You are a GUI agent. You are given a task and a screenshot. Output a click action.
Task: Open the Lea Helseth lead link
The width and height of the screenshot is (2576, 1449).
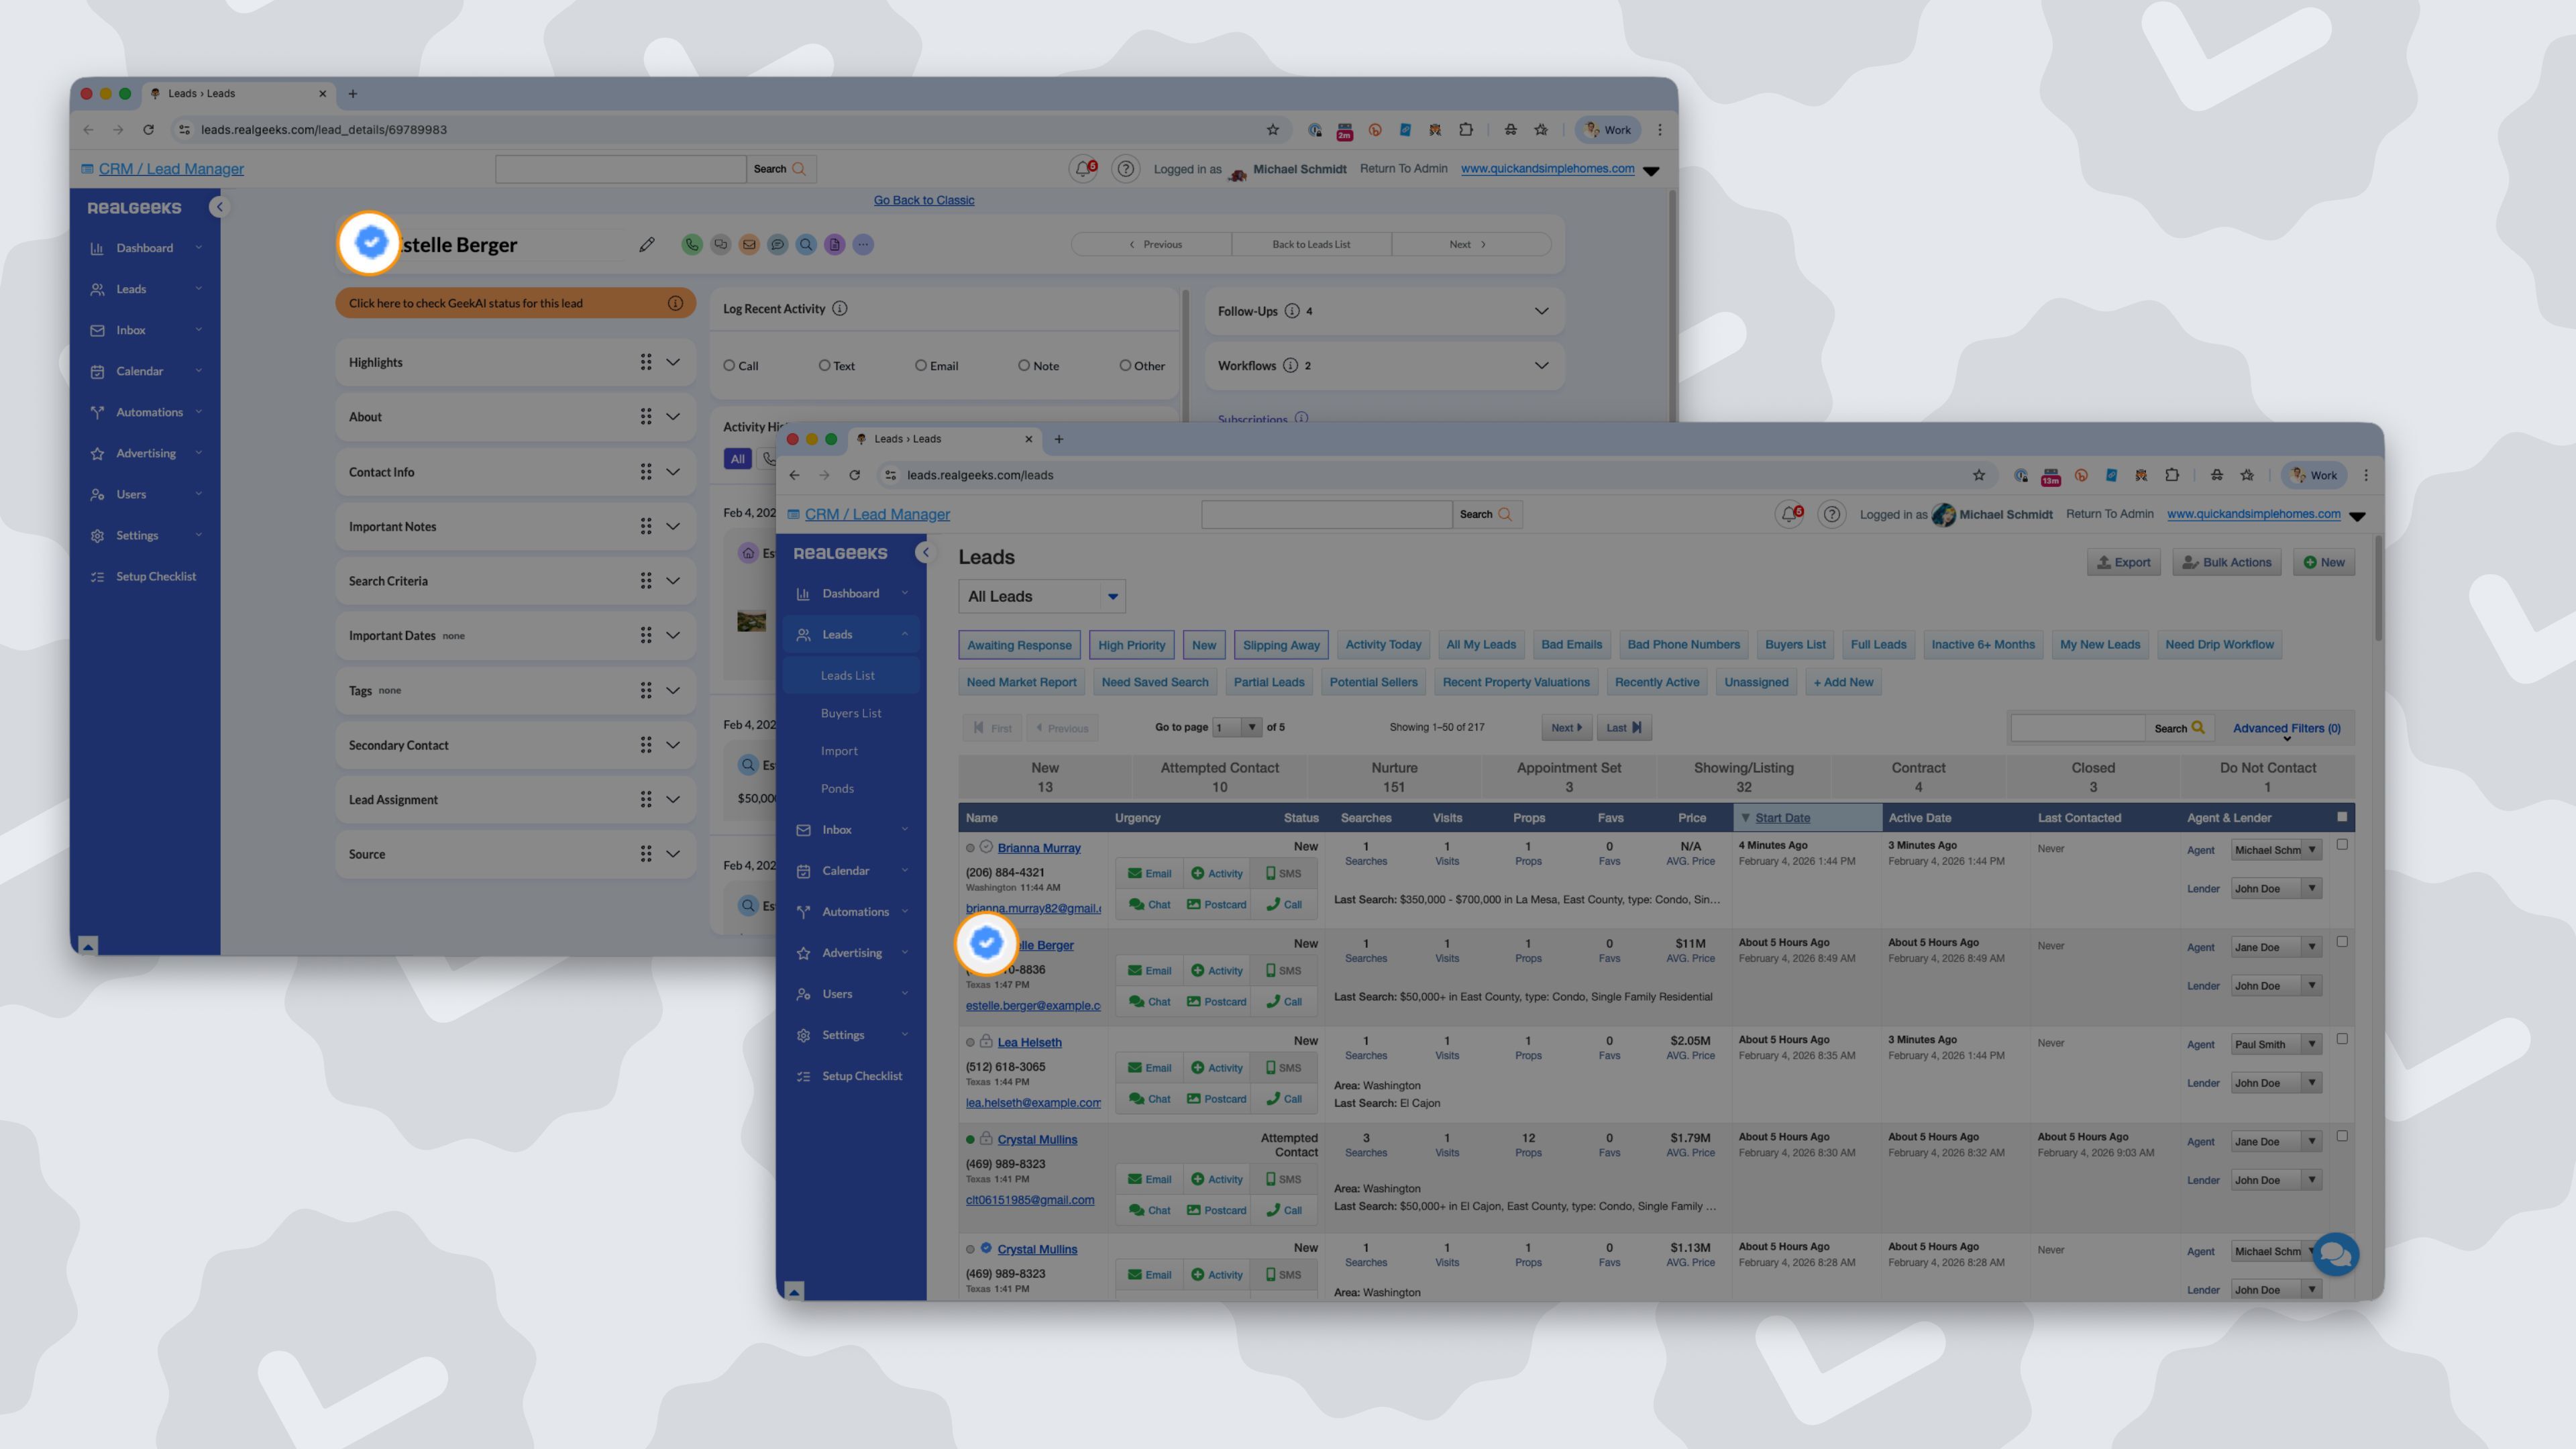[1029, 1042]
